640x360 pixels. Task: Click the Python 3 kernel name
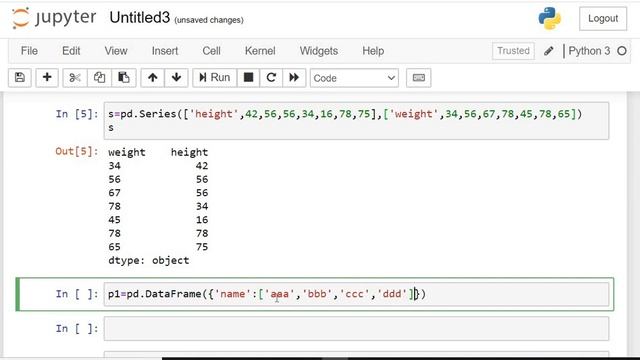point(589,51)
